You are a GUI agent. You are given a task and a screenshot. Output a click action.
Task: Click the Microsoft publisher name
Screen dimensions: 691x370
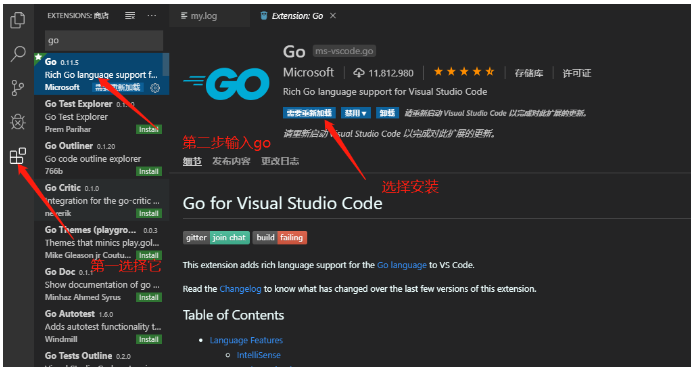(308, 73)
